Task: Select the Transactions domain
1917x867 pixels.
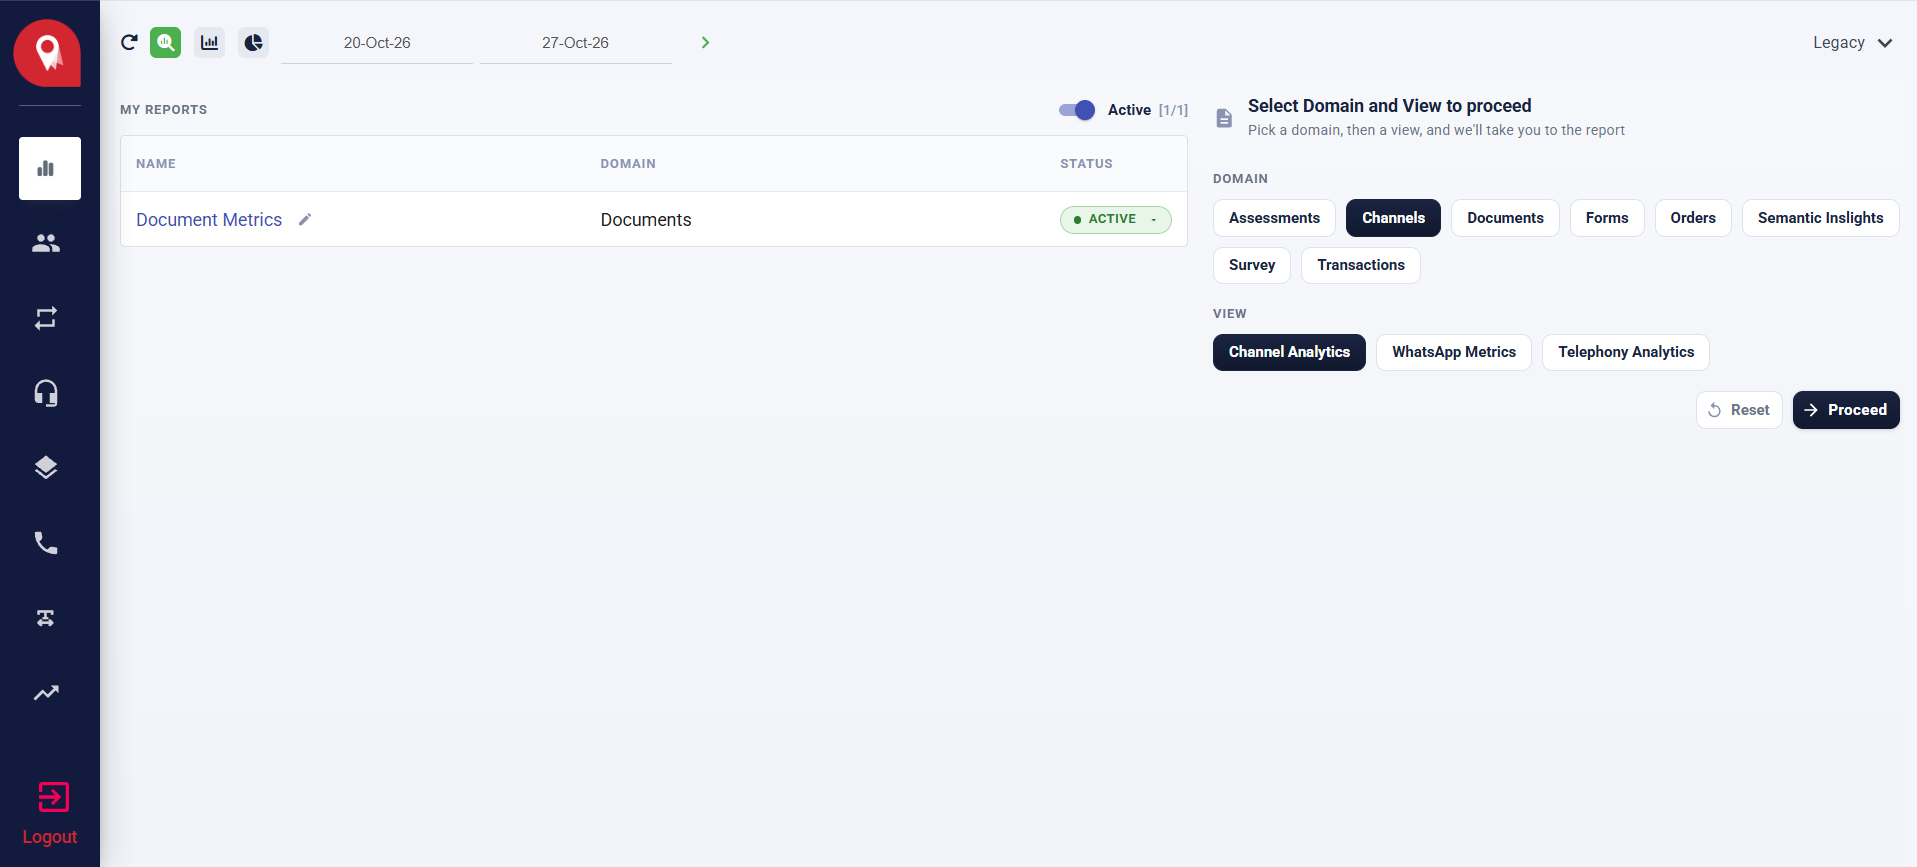Action: point(1361,265)
